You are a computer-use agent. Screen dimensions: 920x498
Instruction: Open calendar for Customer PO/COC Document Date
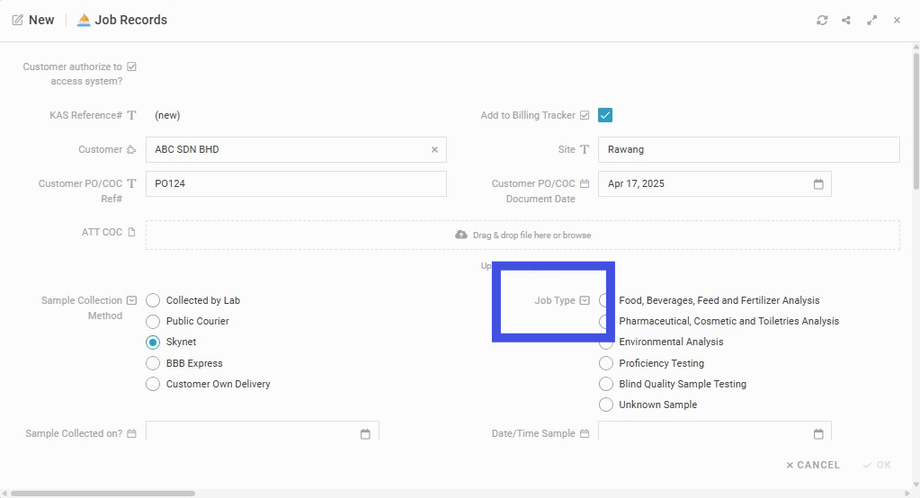point(818,184)
